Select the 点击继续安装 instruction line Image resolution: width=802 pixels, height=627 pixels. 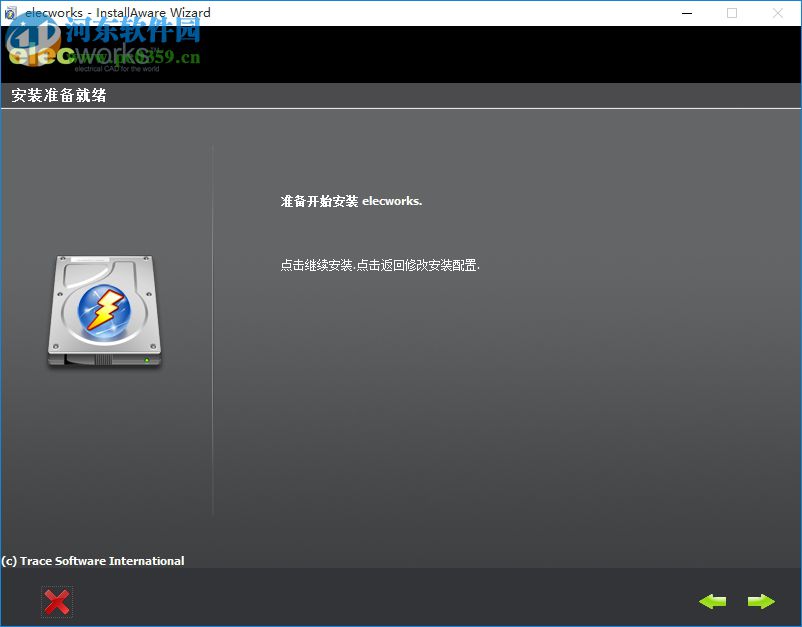click(x=383, y=266)
